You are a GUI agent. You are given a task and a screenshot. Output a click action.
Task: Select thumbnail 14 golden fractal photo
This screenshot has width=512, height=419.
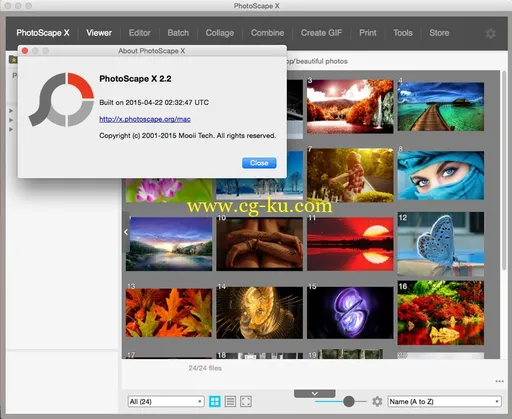click(260, 313)
